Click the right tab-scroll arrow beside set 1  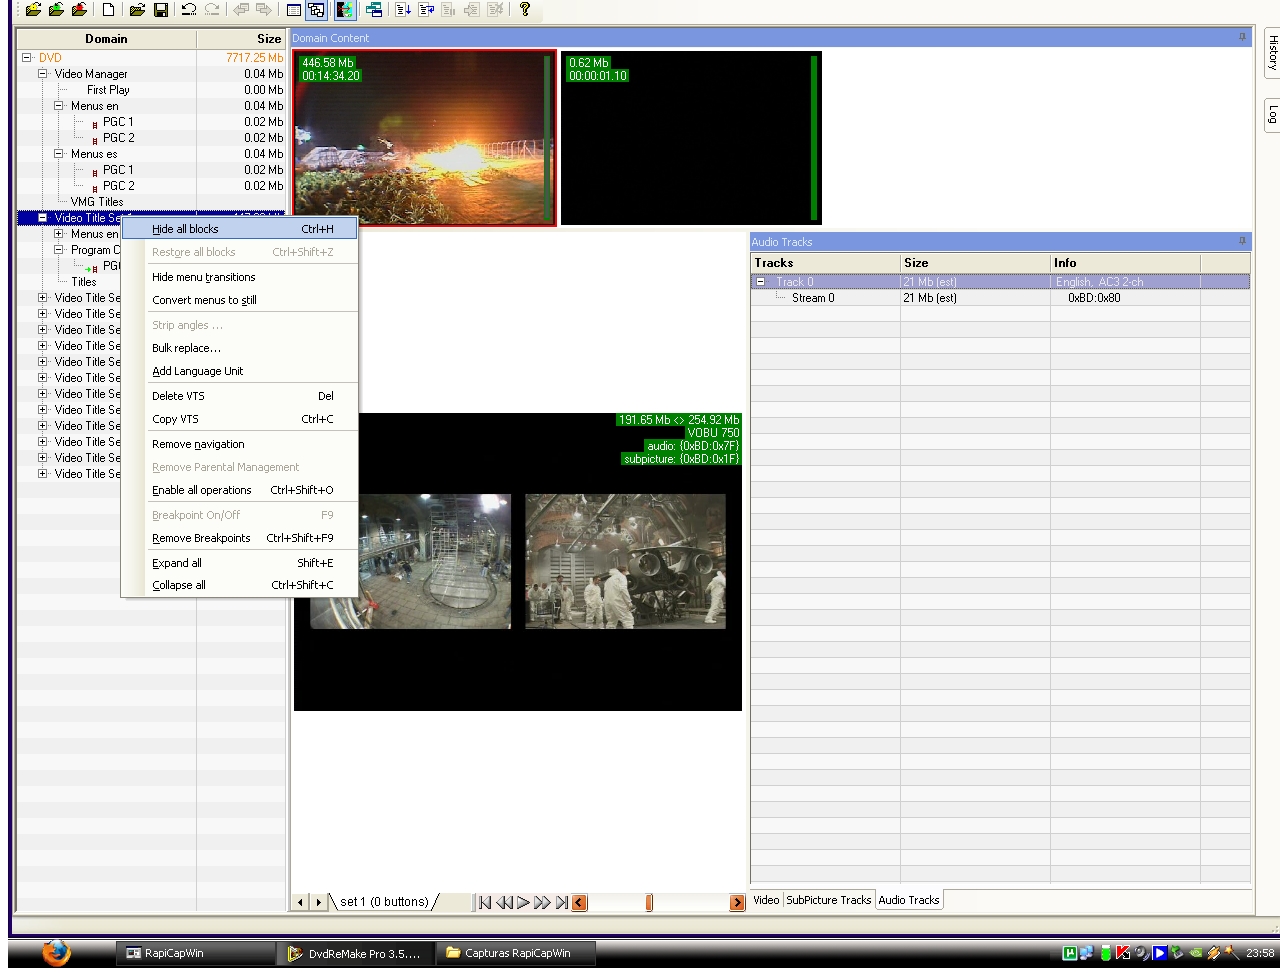coord(319,902)
